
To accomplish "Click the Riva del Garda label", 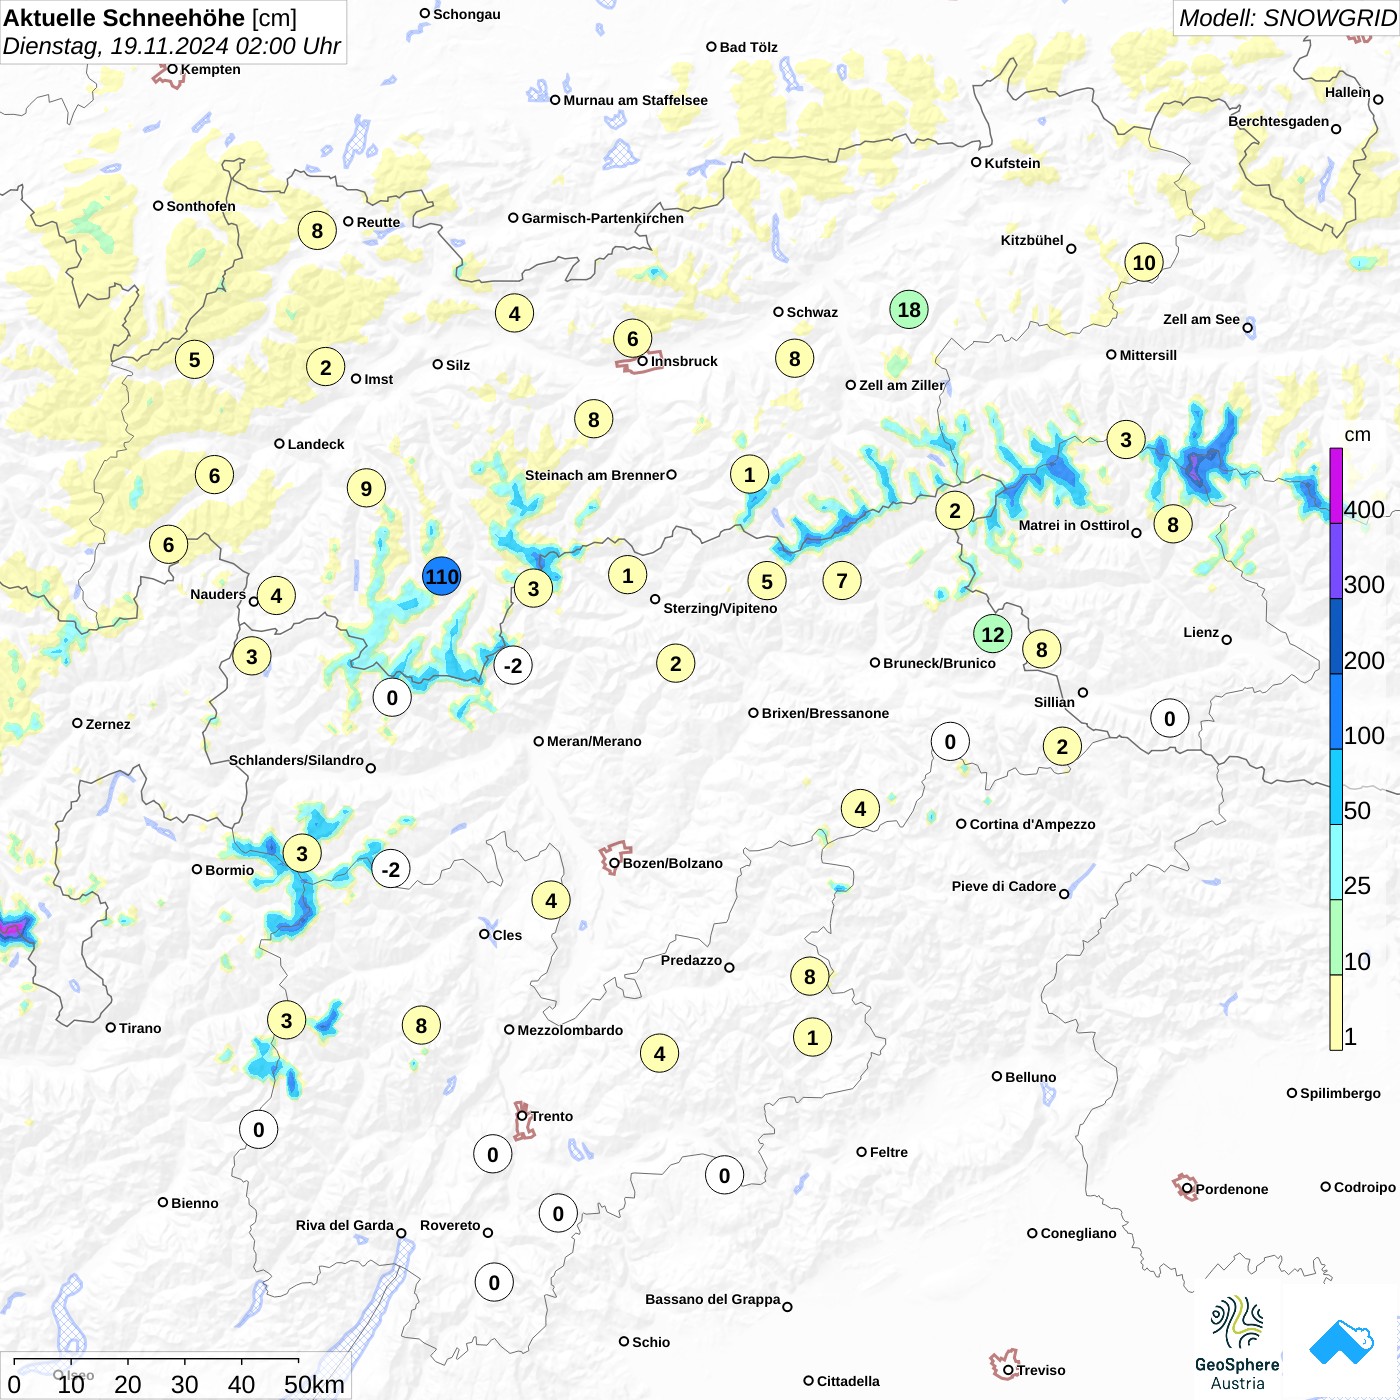I will tap(344, 1225).
